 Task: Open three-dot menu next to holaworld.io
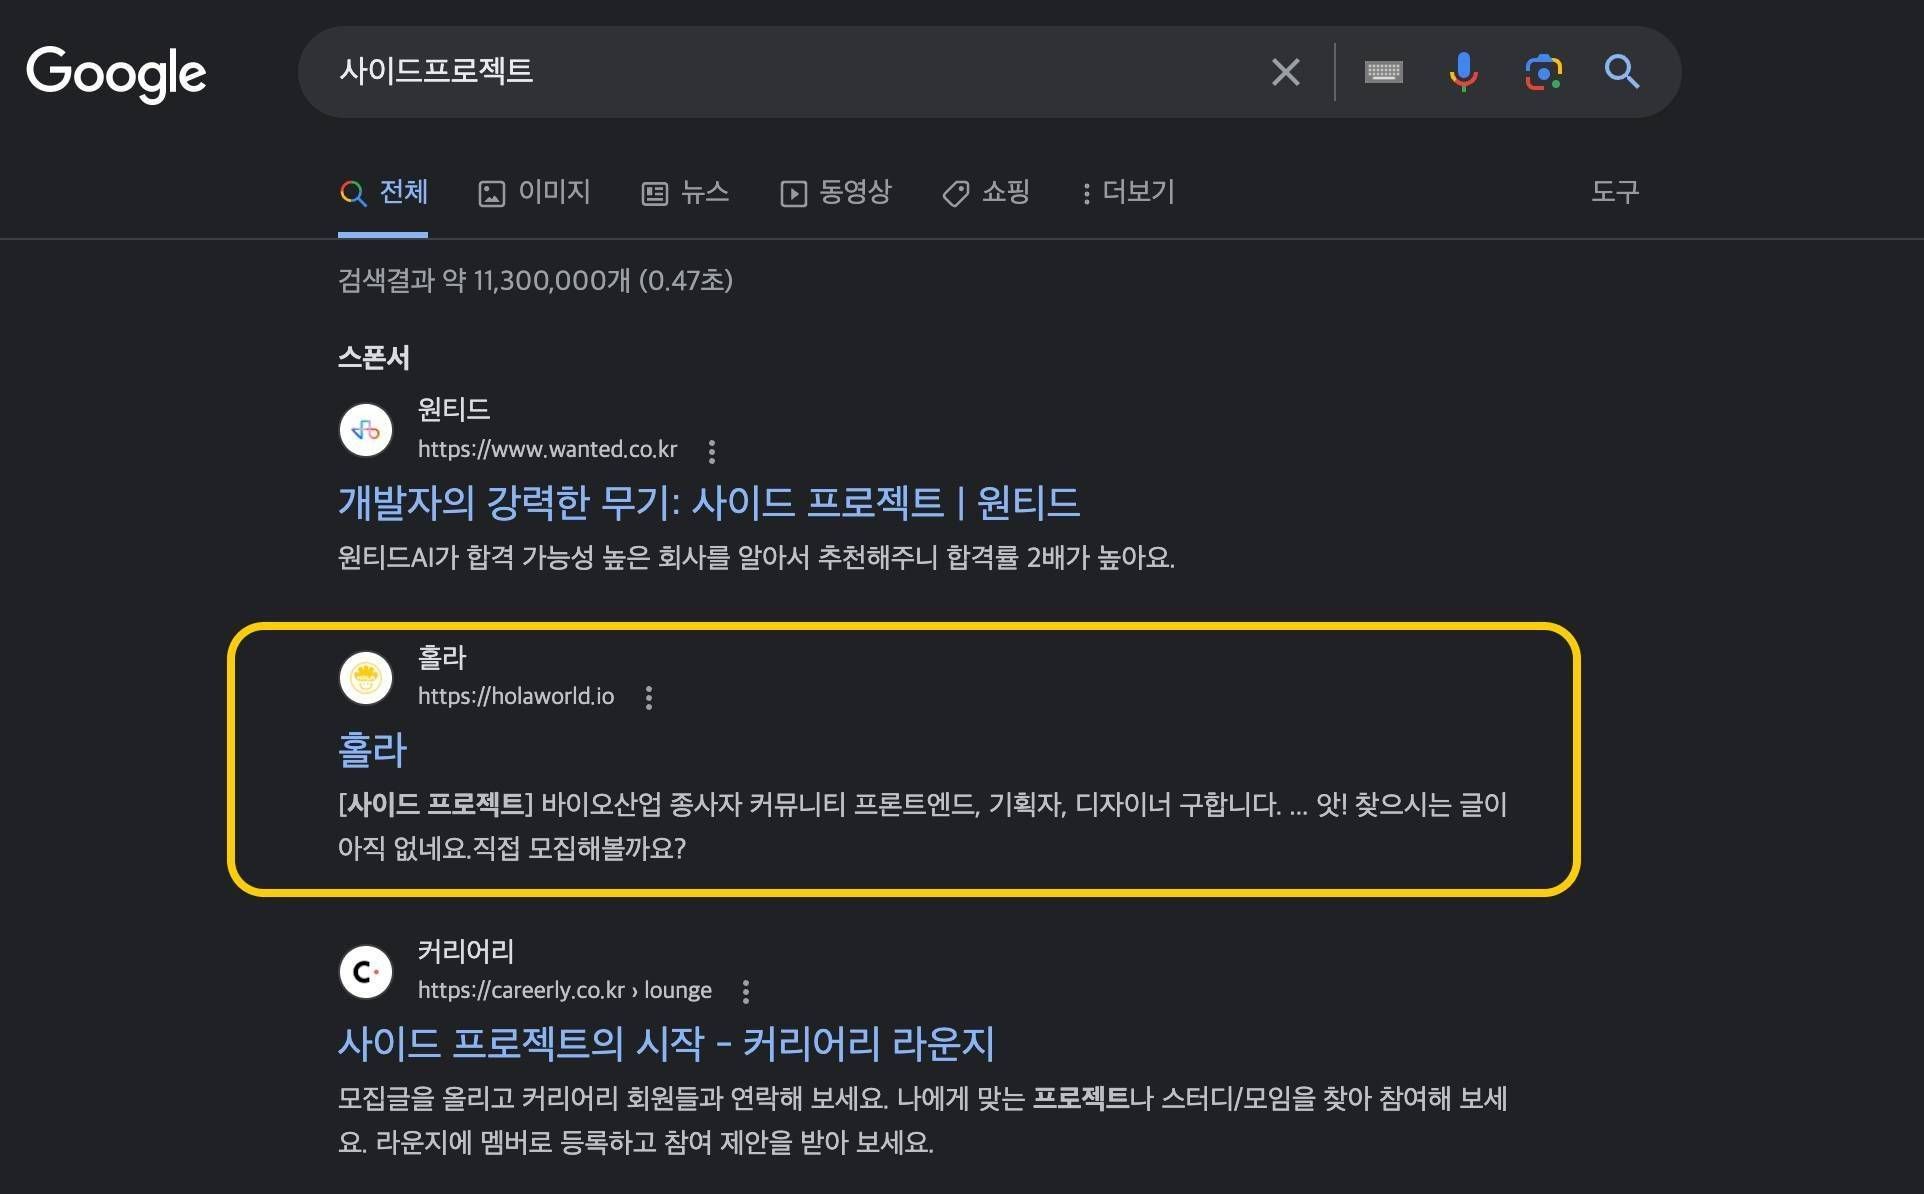[649, 698]
